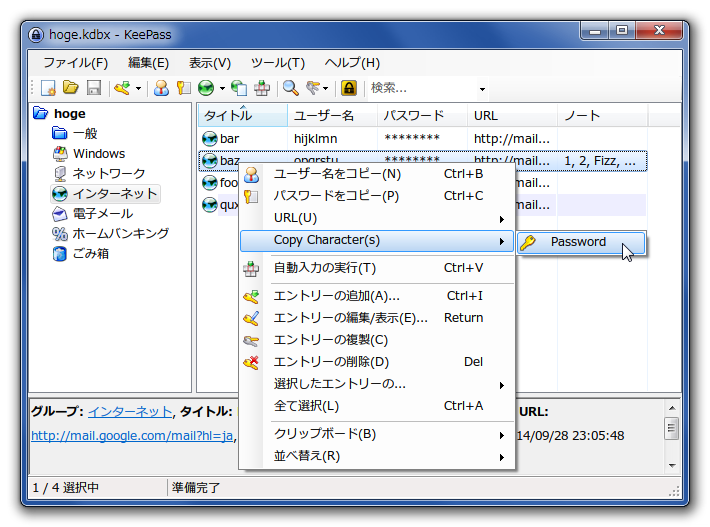Choose パスワードをコピー(P) from context menu
Screen dimensions: 710x527
(377, 196)
